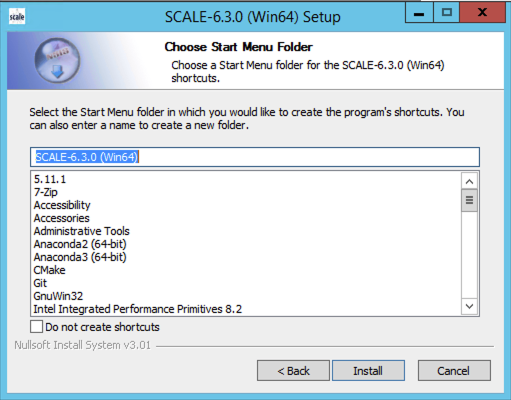Choose the Accessibility folder
The height and width of the screenshot is (400, 511).
[x=62, y=205]
